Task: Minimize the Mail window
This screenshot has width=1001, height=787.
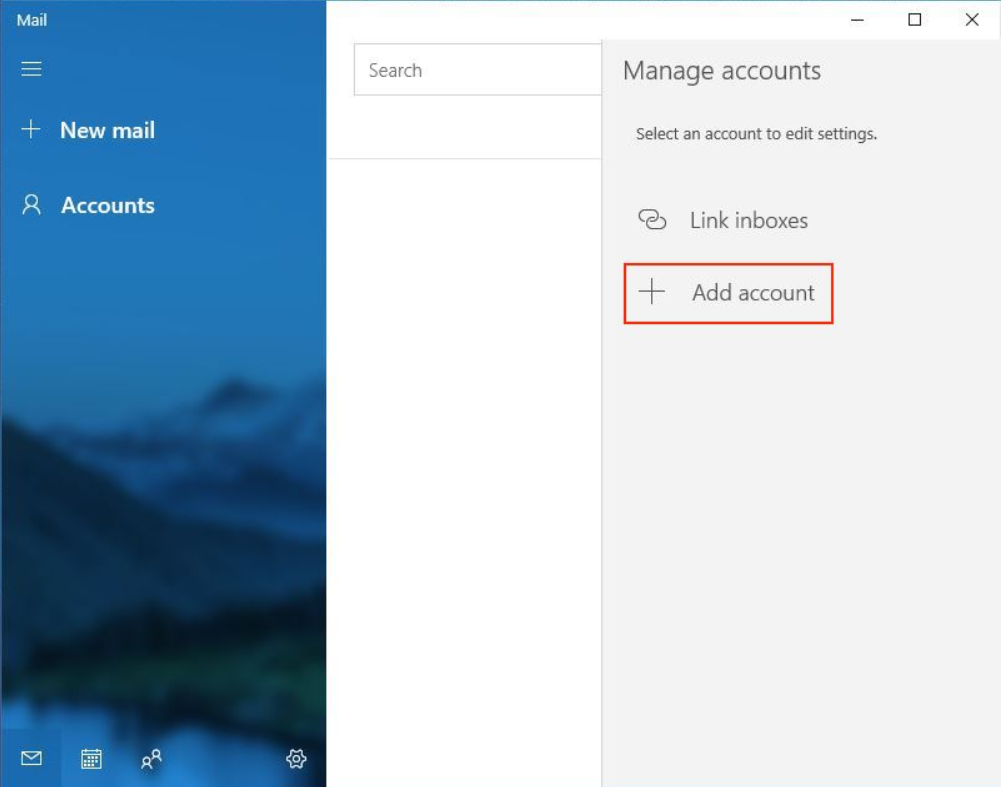Action: point(857,20)
